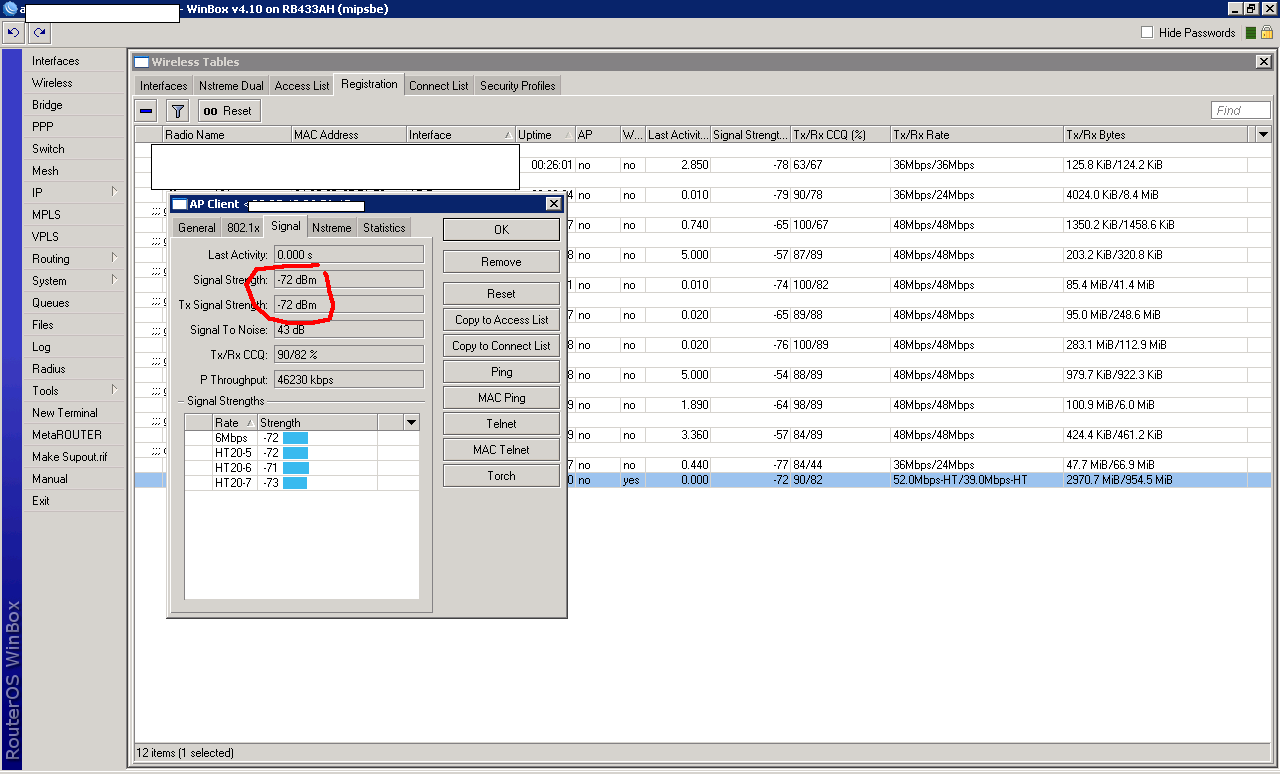Click the Torch button
The height and width of the screenshot is (774, 1280).
pyautogui.click(x=501, y=476)
